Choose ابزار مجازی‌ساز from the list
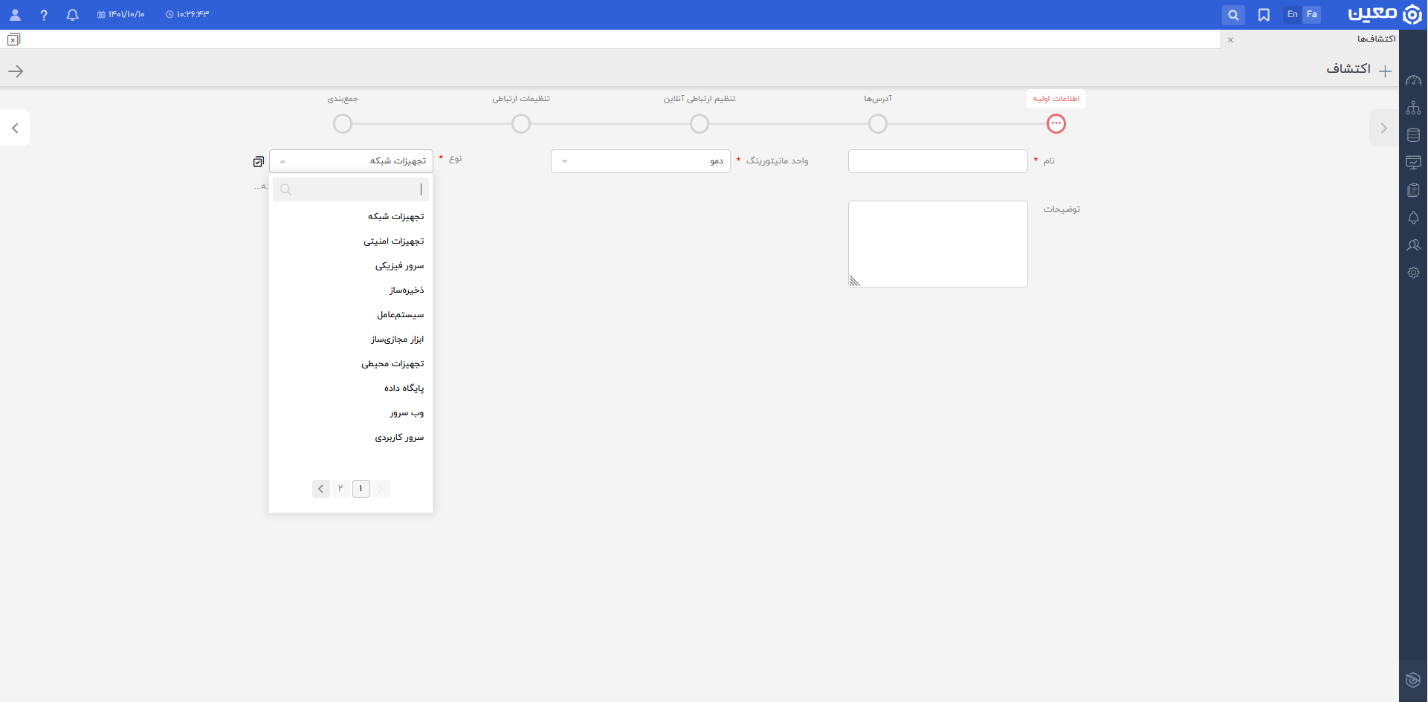Viewport: 1428px width, 702px height. point(351,339)
